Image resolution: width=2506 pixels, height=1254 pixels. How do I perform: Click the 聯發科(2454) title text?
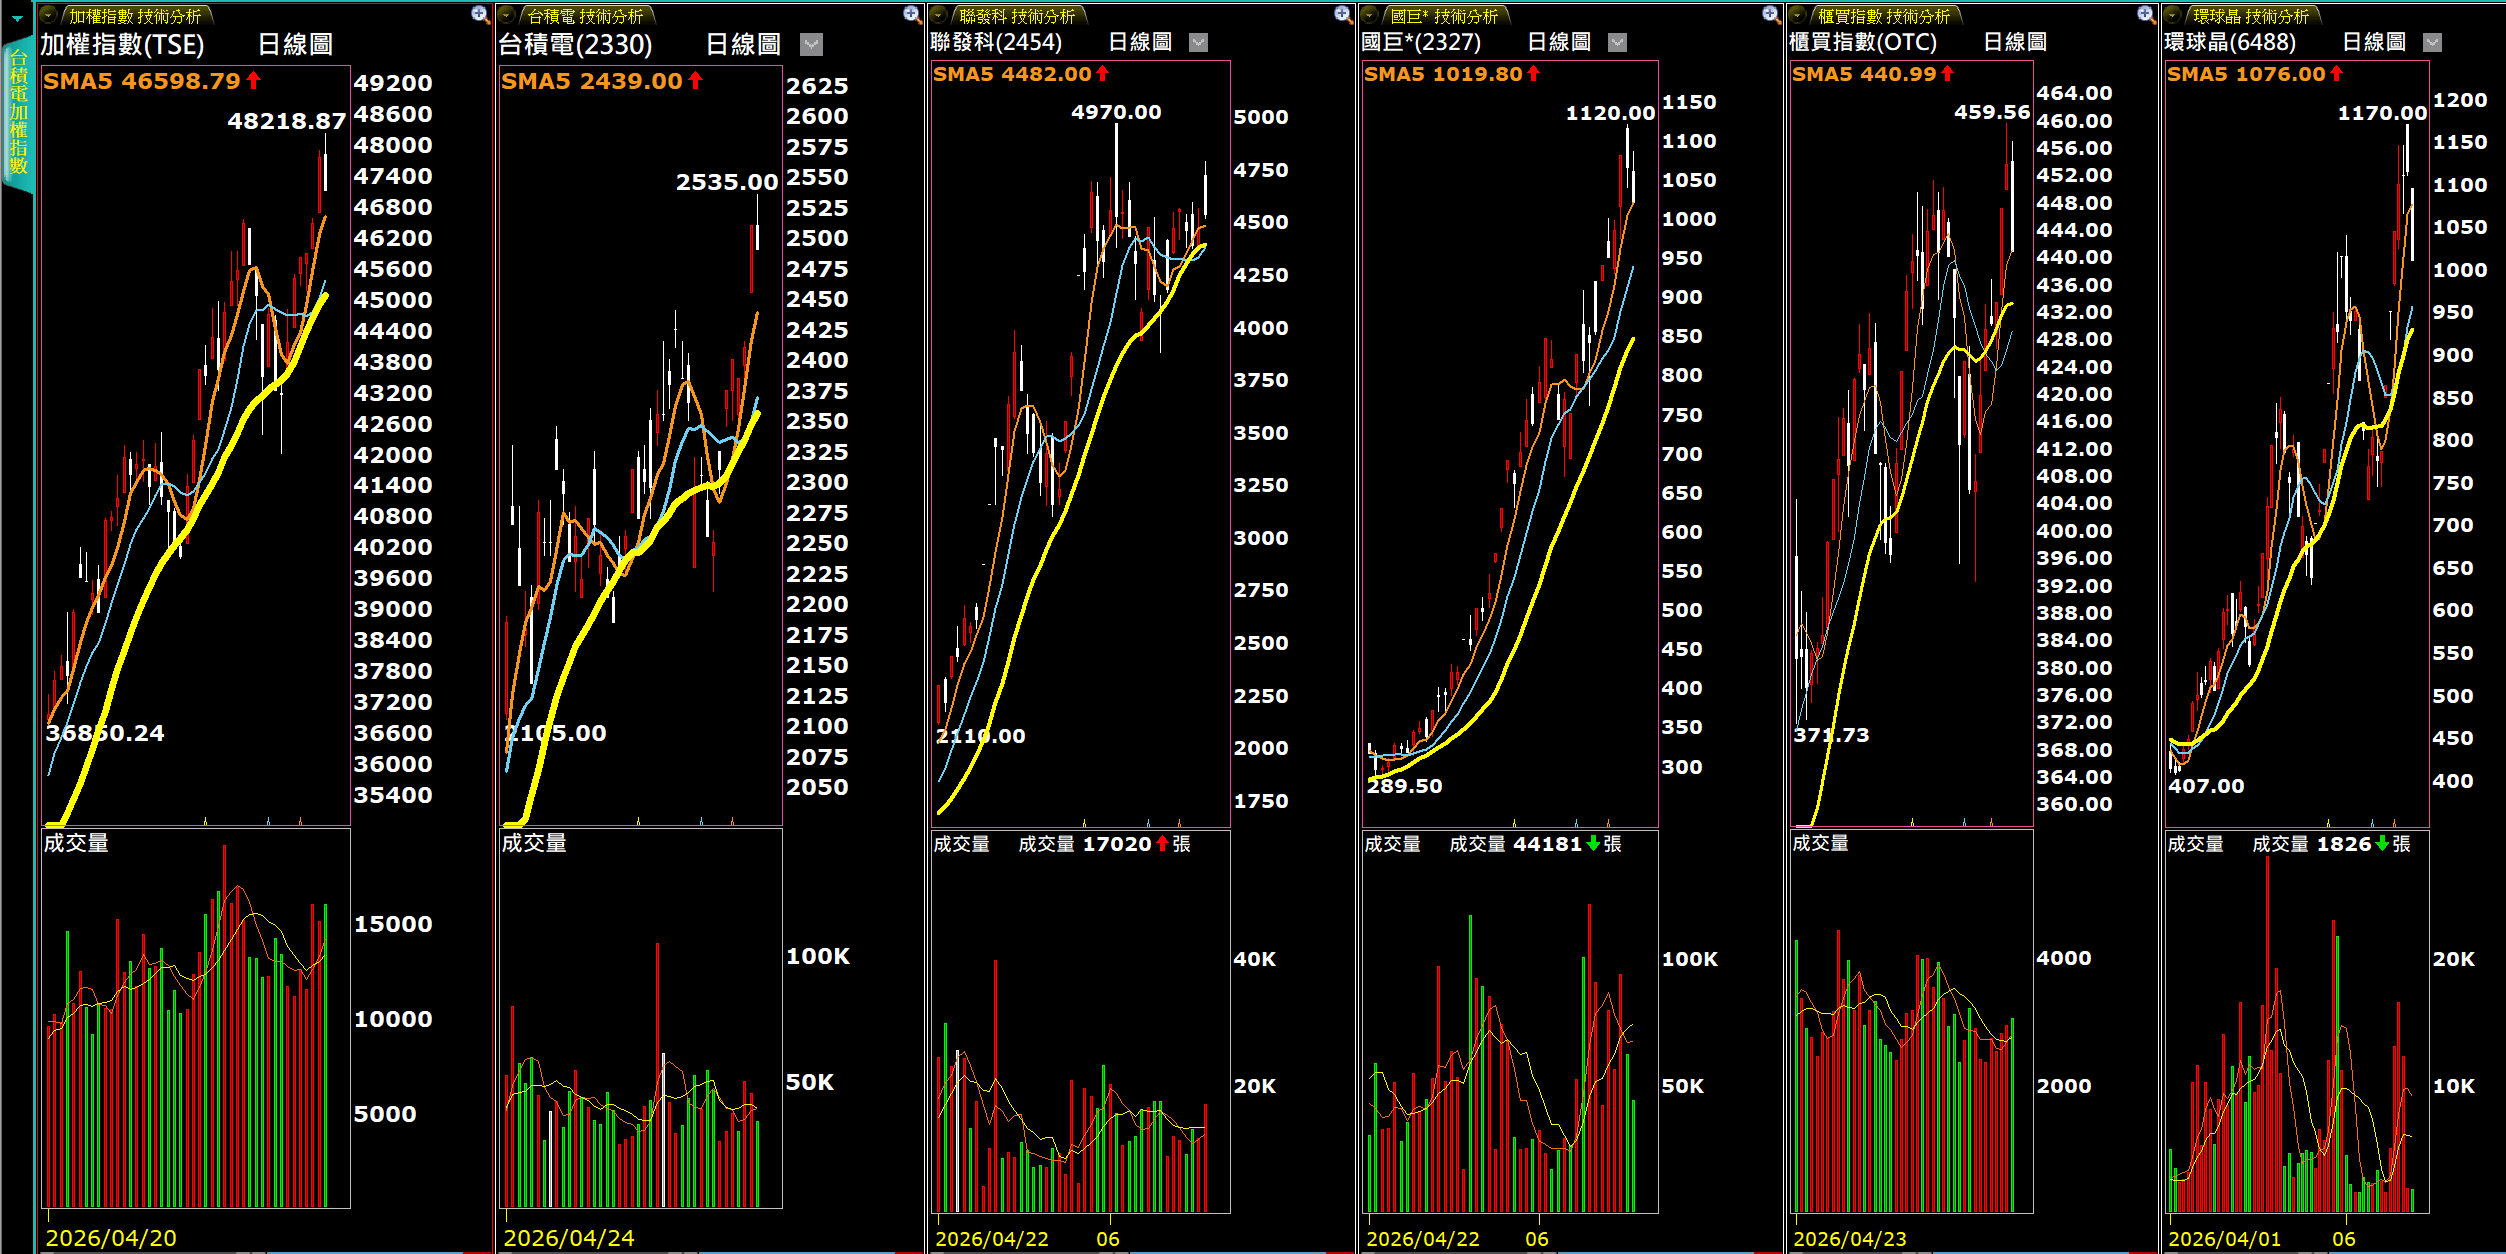(996, 42)
